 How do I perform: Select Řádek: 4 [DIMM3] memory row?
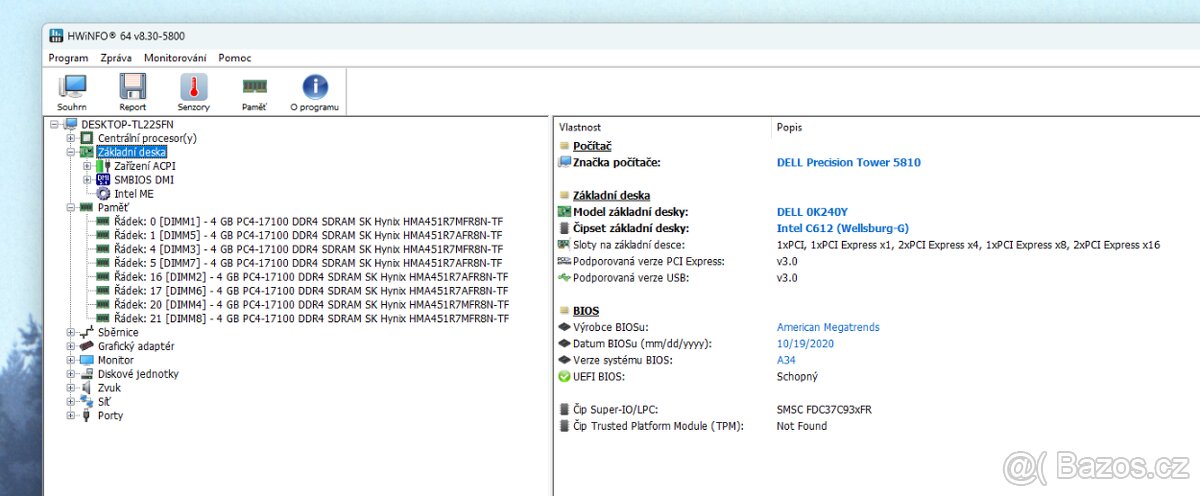coord(307,249)
